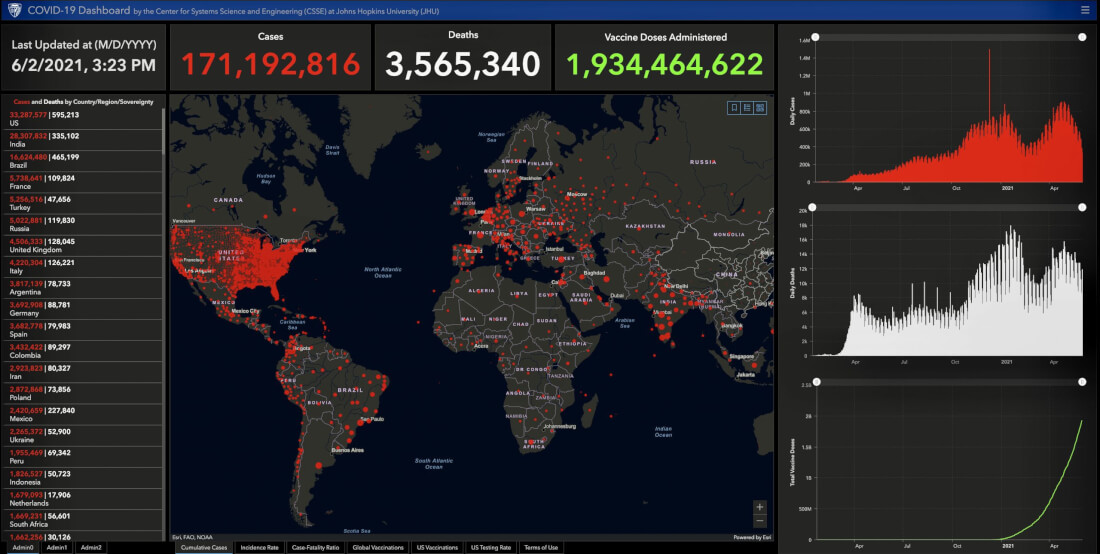Click the Last Updated date and time

83,65
